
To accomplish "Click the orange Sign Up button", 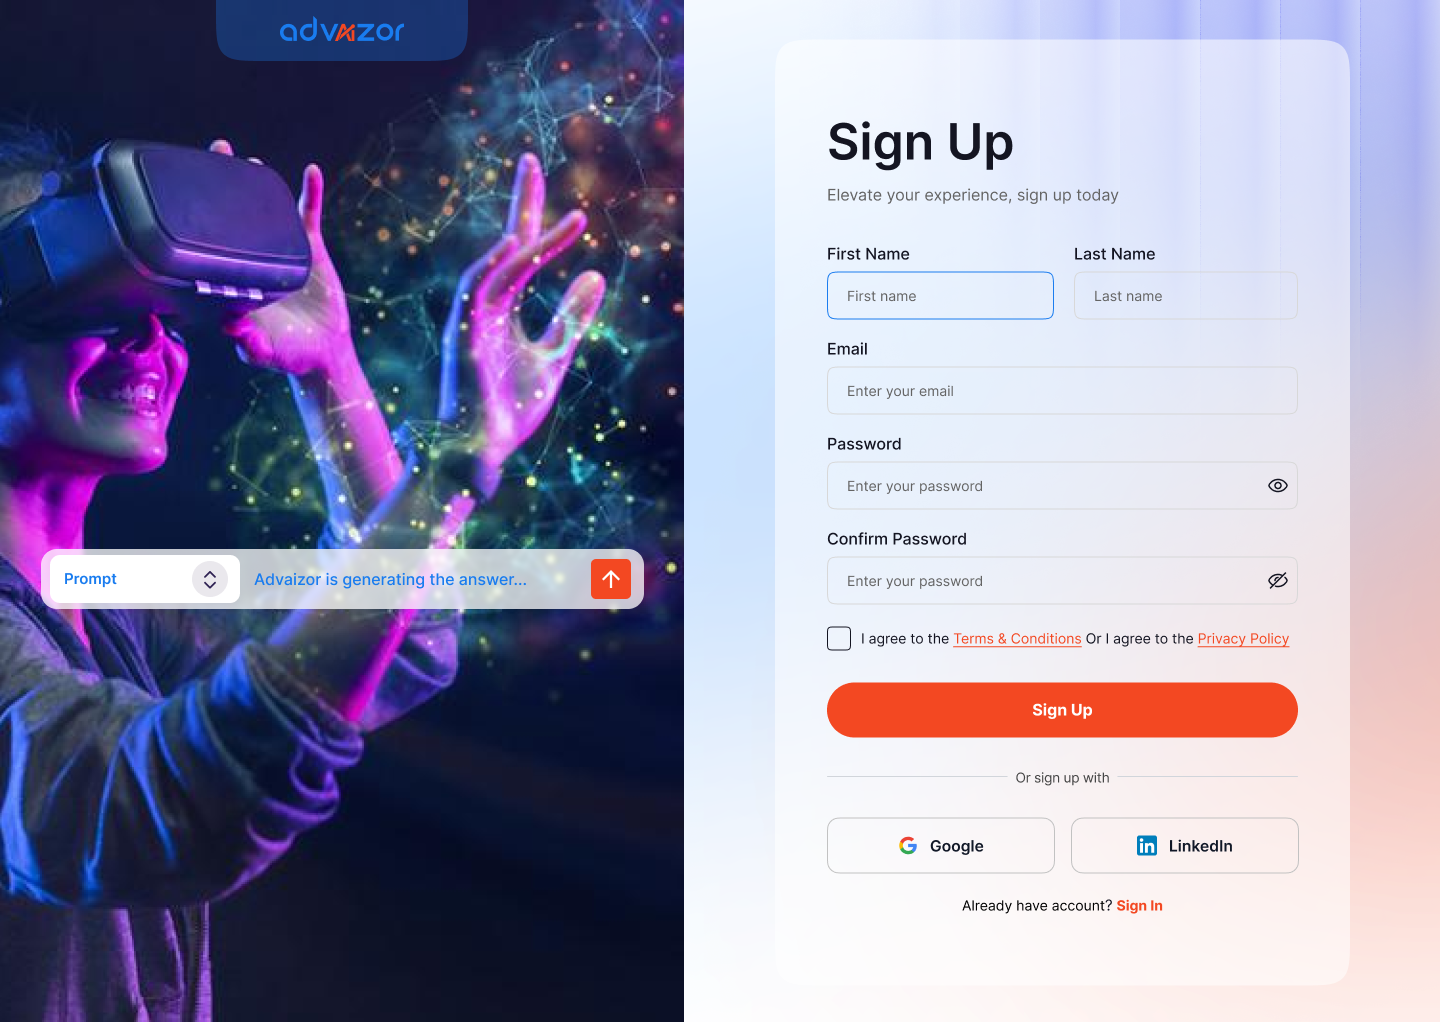I will [1062, 710].
